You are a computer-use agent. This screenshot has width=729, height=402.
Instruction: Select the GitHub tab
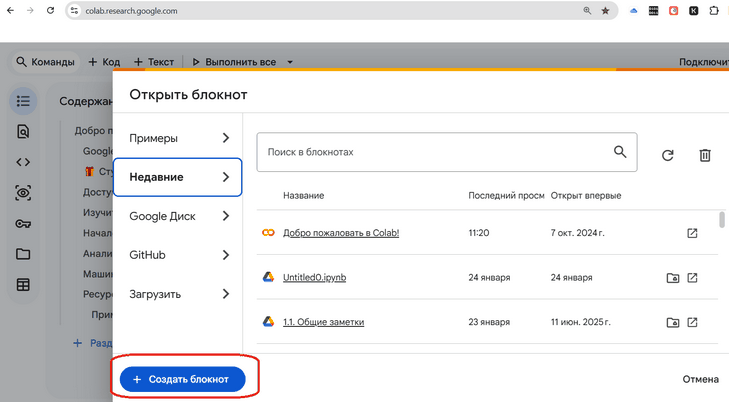[178, 255]
